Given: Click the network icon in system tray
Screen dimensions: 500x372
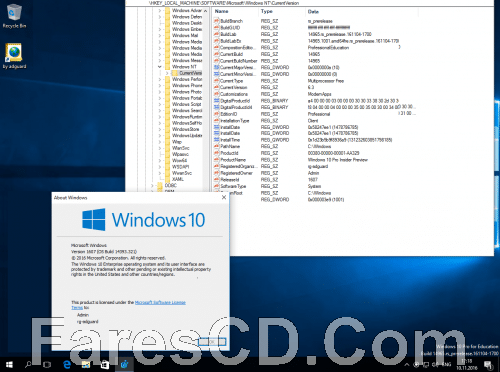Looking at the screenshot, I should click(426, 365).
